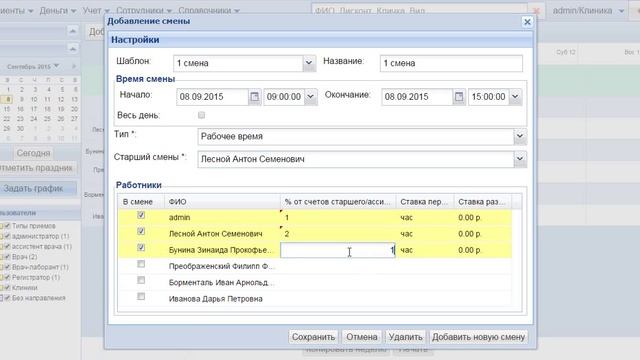
Task: Click Ставка пер... column header
Action: (425, 202)
